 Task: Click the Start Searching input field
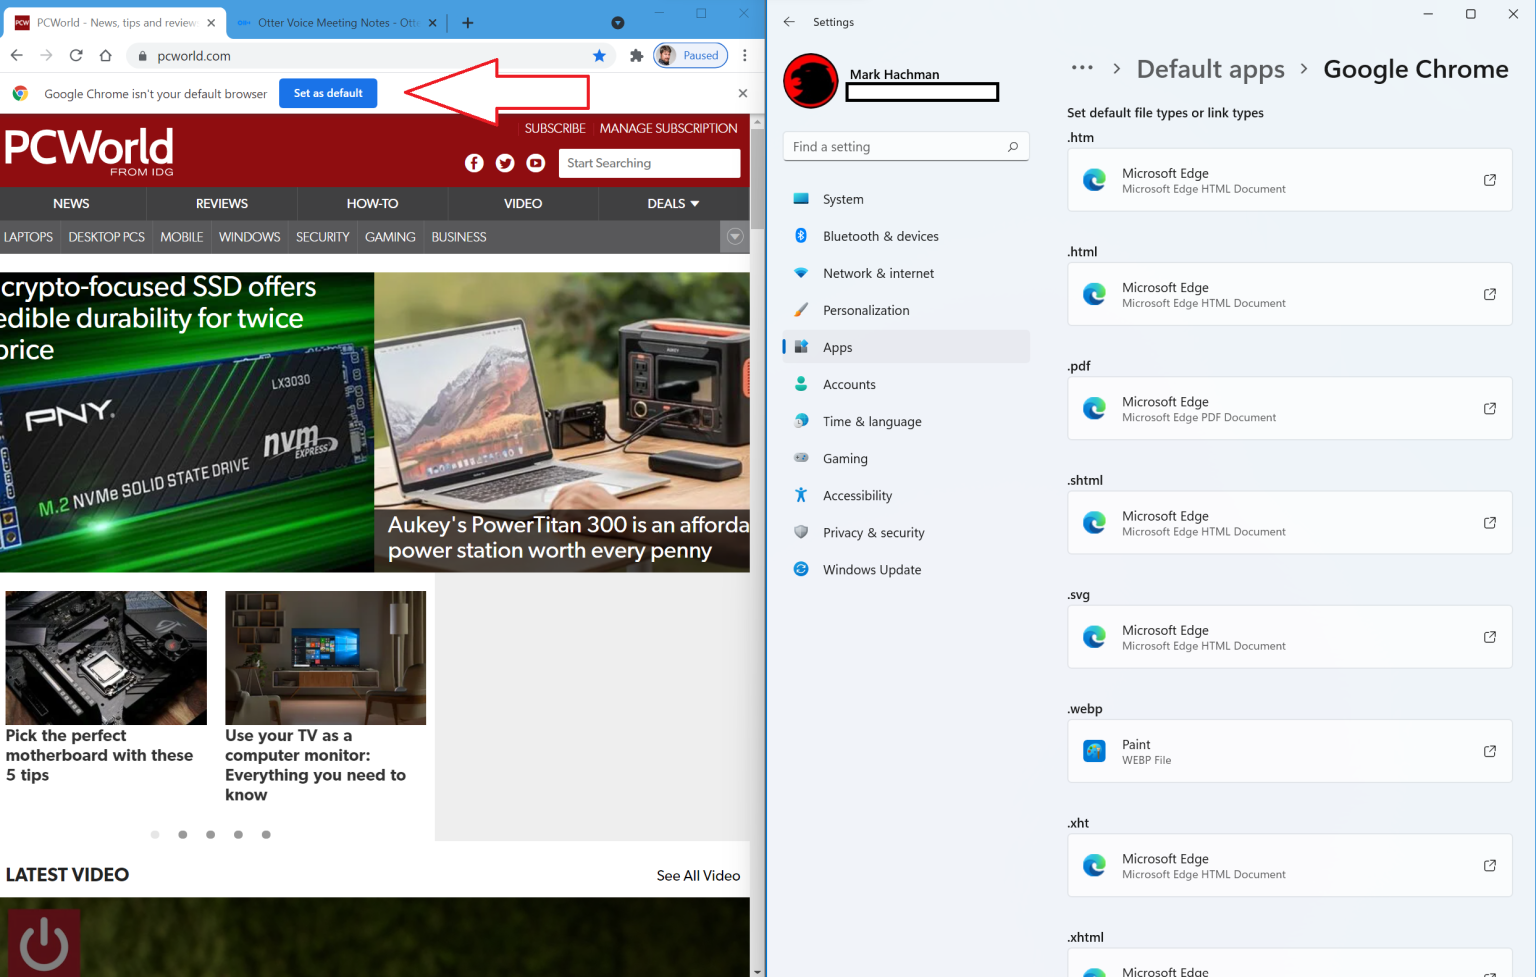(x=649, y=162)
